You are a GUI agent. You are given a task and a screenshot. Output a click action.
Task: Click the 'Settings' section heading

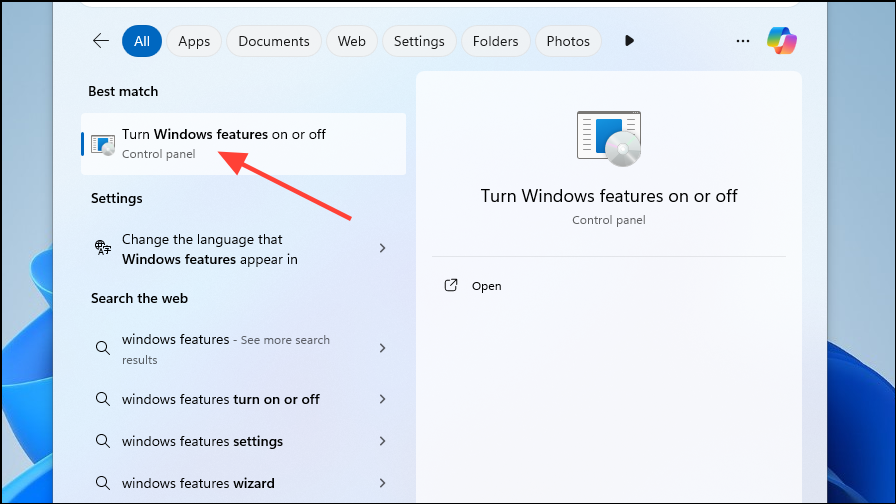click(x=117, y=198)
